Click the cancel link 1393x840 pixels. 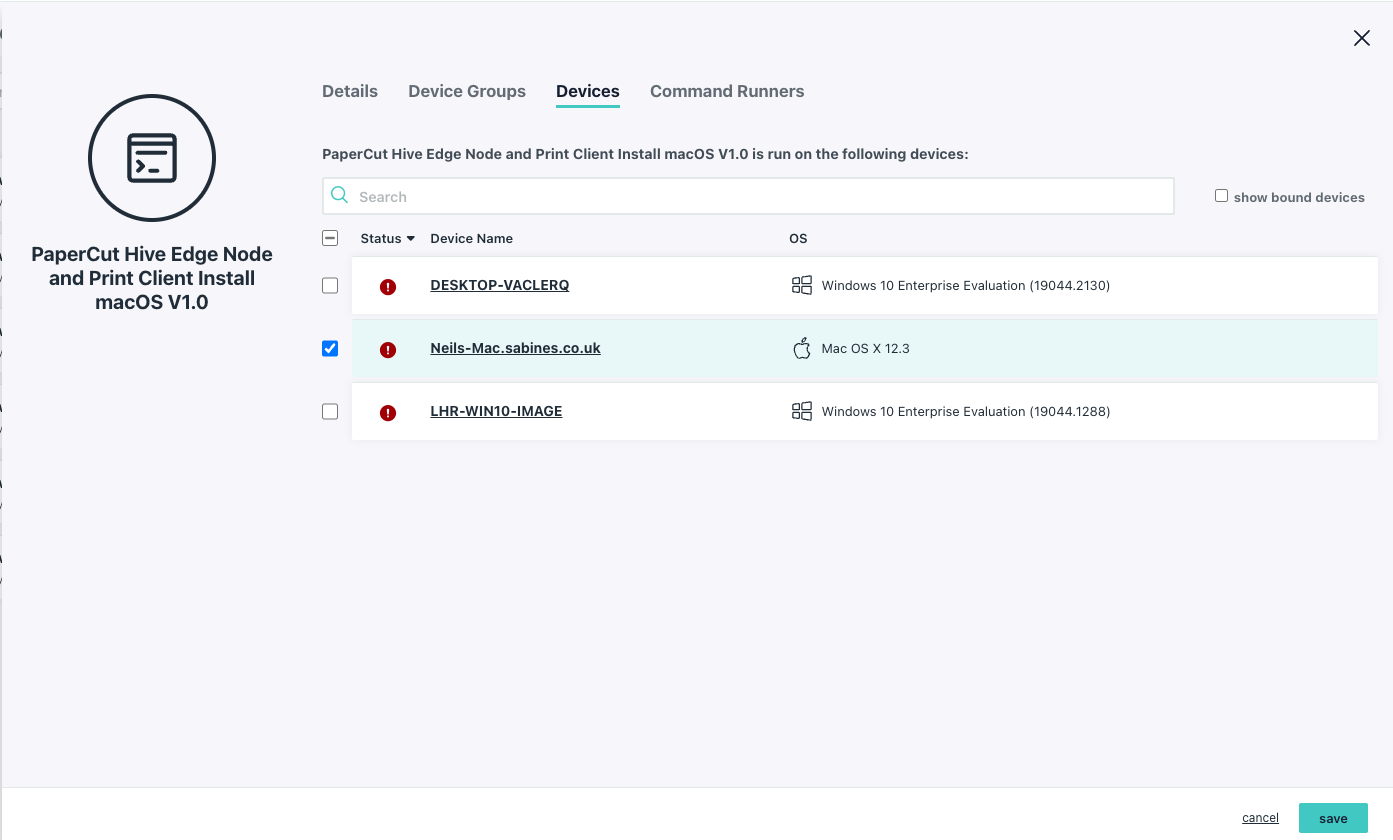click(1260, 818)
